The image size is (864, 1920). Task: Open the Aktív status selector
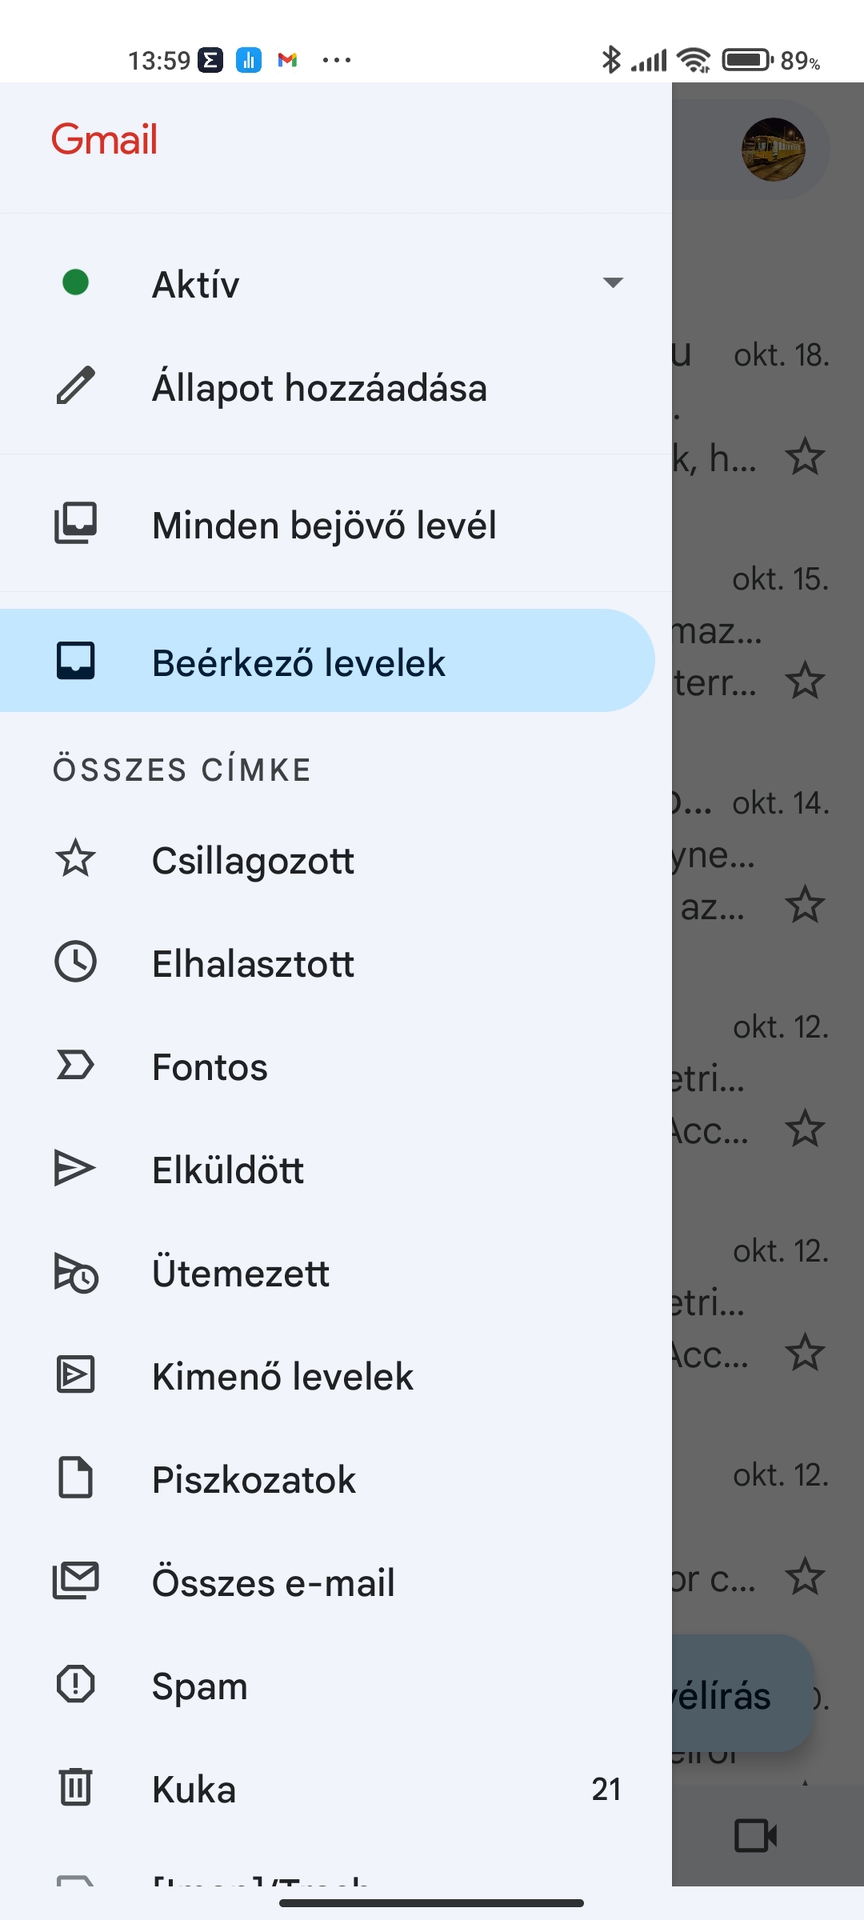196,285
